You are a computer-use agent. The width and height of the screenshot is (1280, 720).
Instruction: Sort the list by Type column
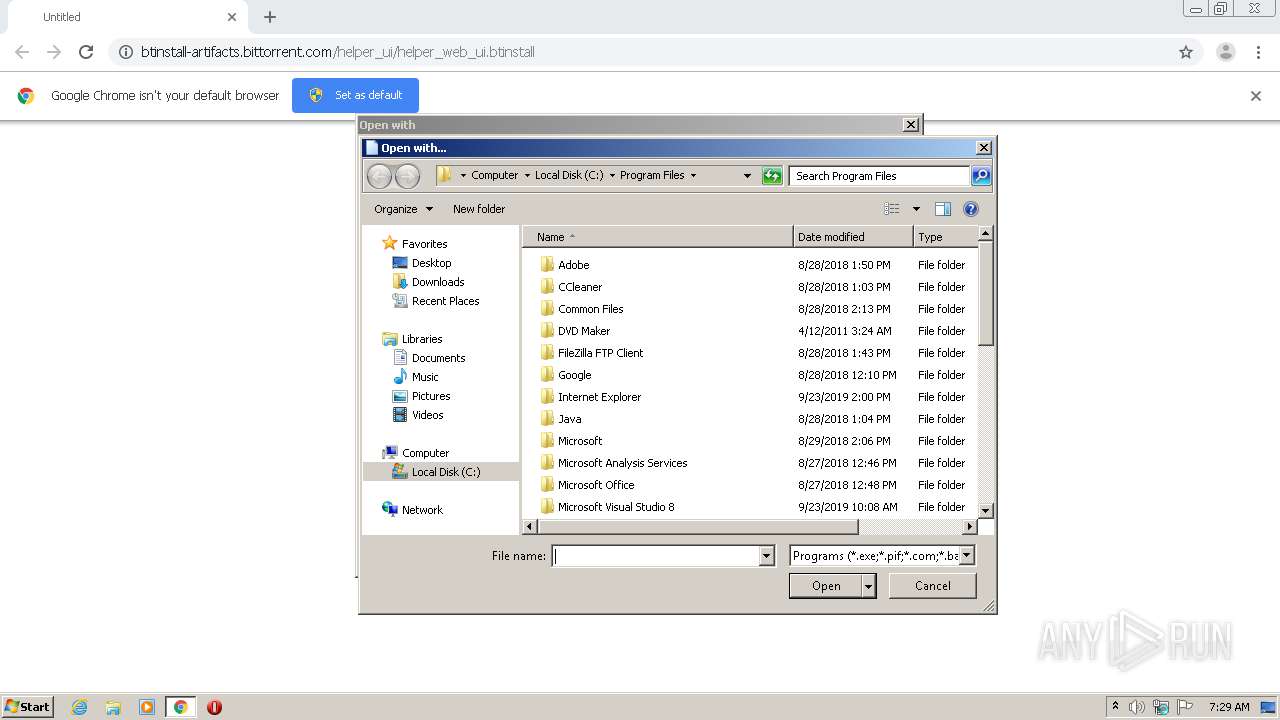[x=945, y=237]
